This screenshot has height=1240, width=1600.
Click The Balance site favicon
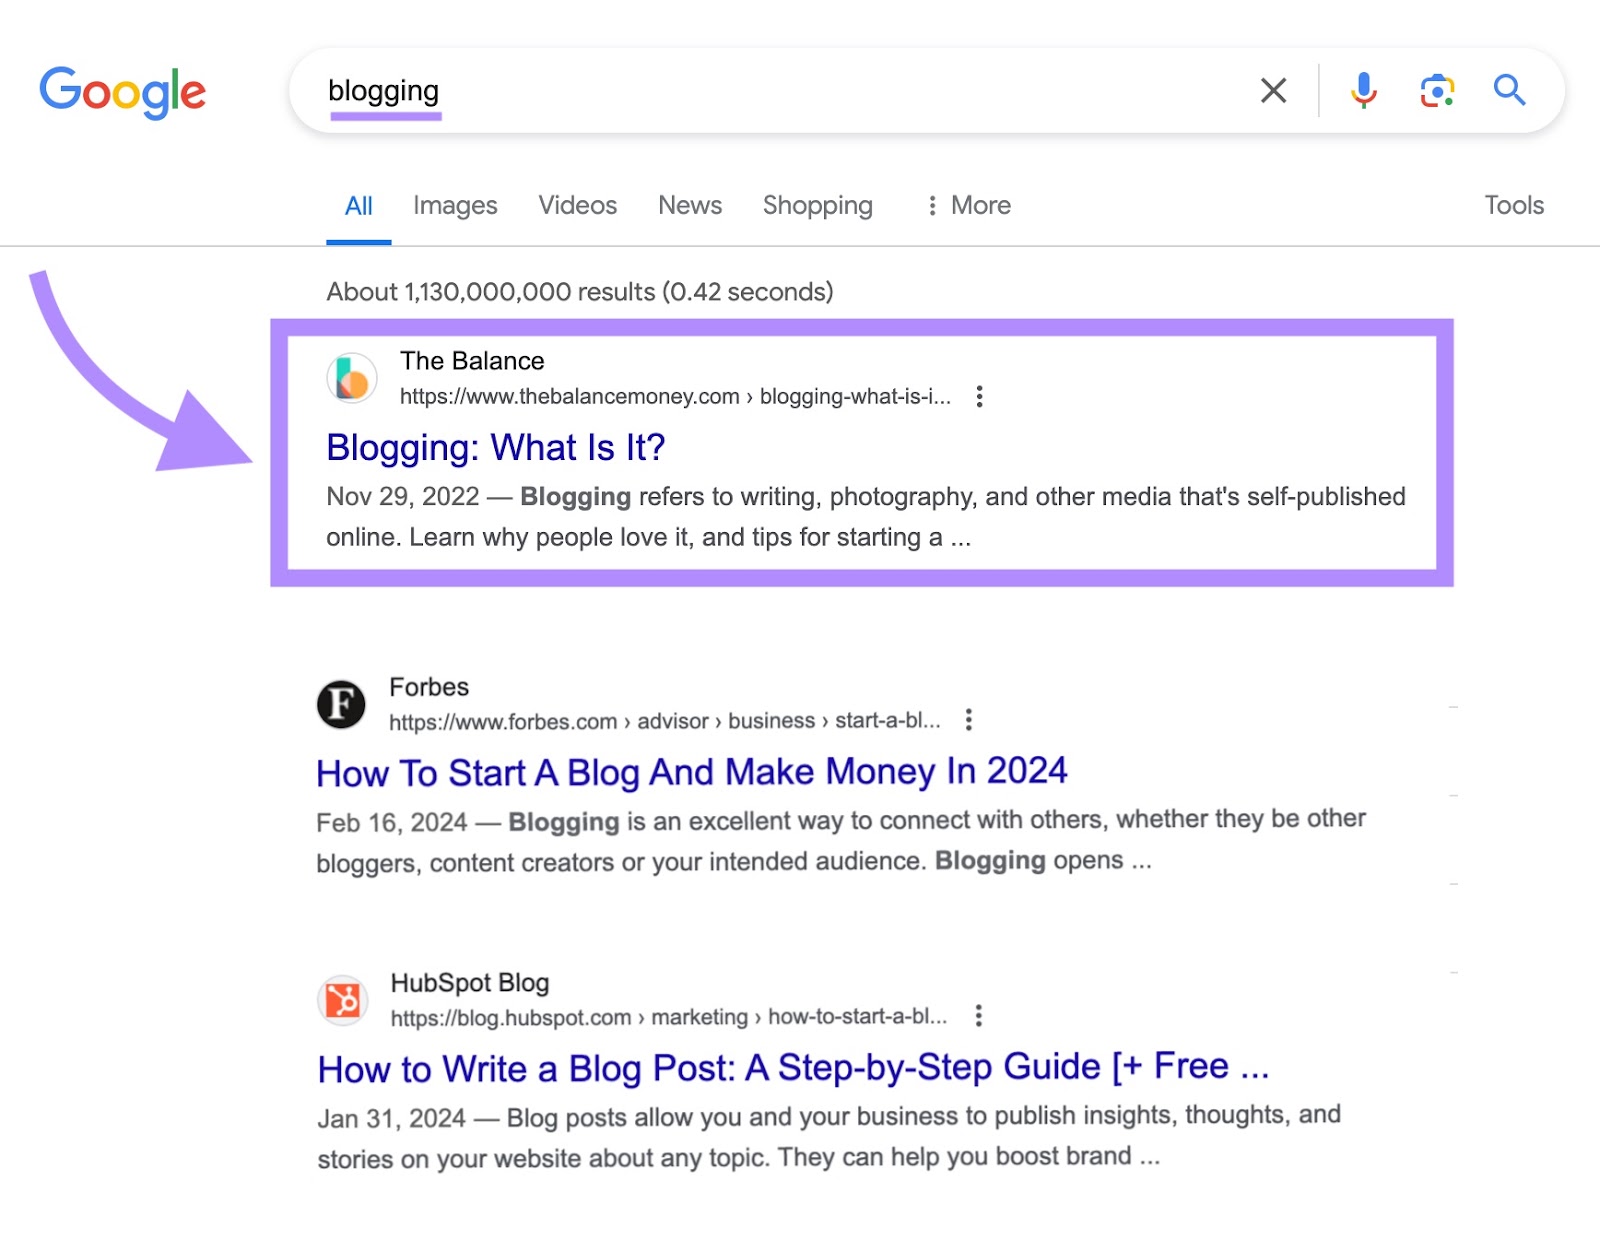coord(351,378)
